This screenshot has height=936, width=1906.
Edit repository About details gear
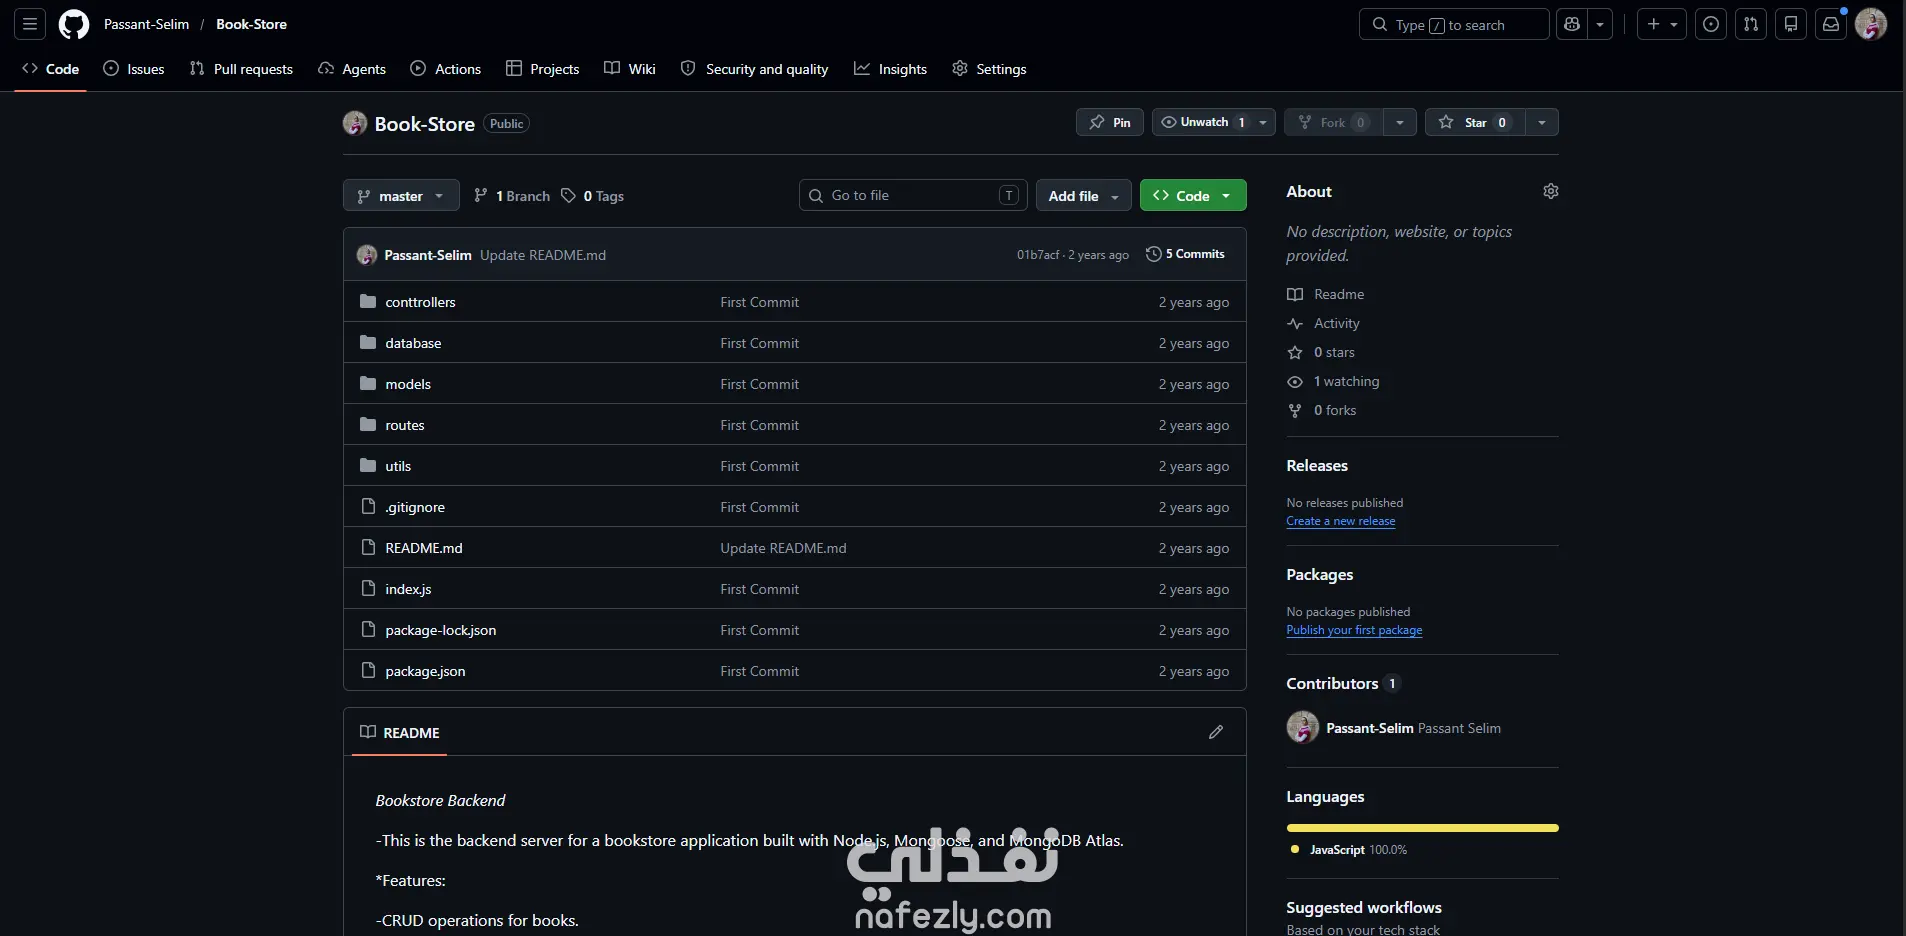click(1551, 191)
